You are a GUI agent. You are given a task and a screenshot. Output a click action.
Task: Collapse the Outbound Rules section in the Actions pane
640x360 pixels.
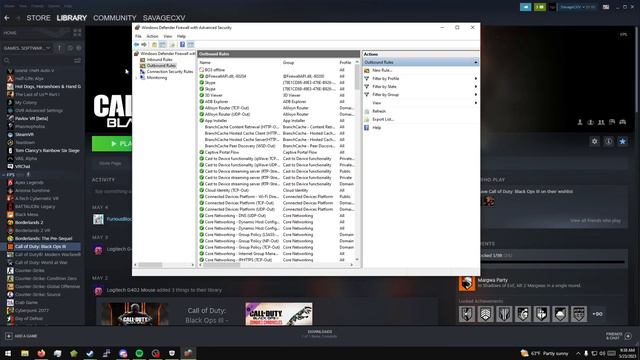(476, 62)
